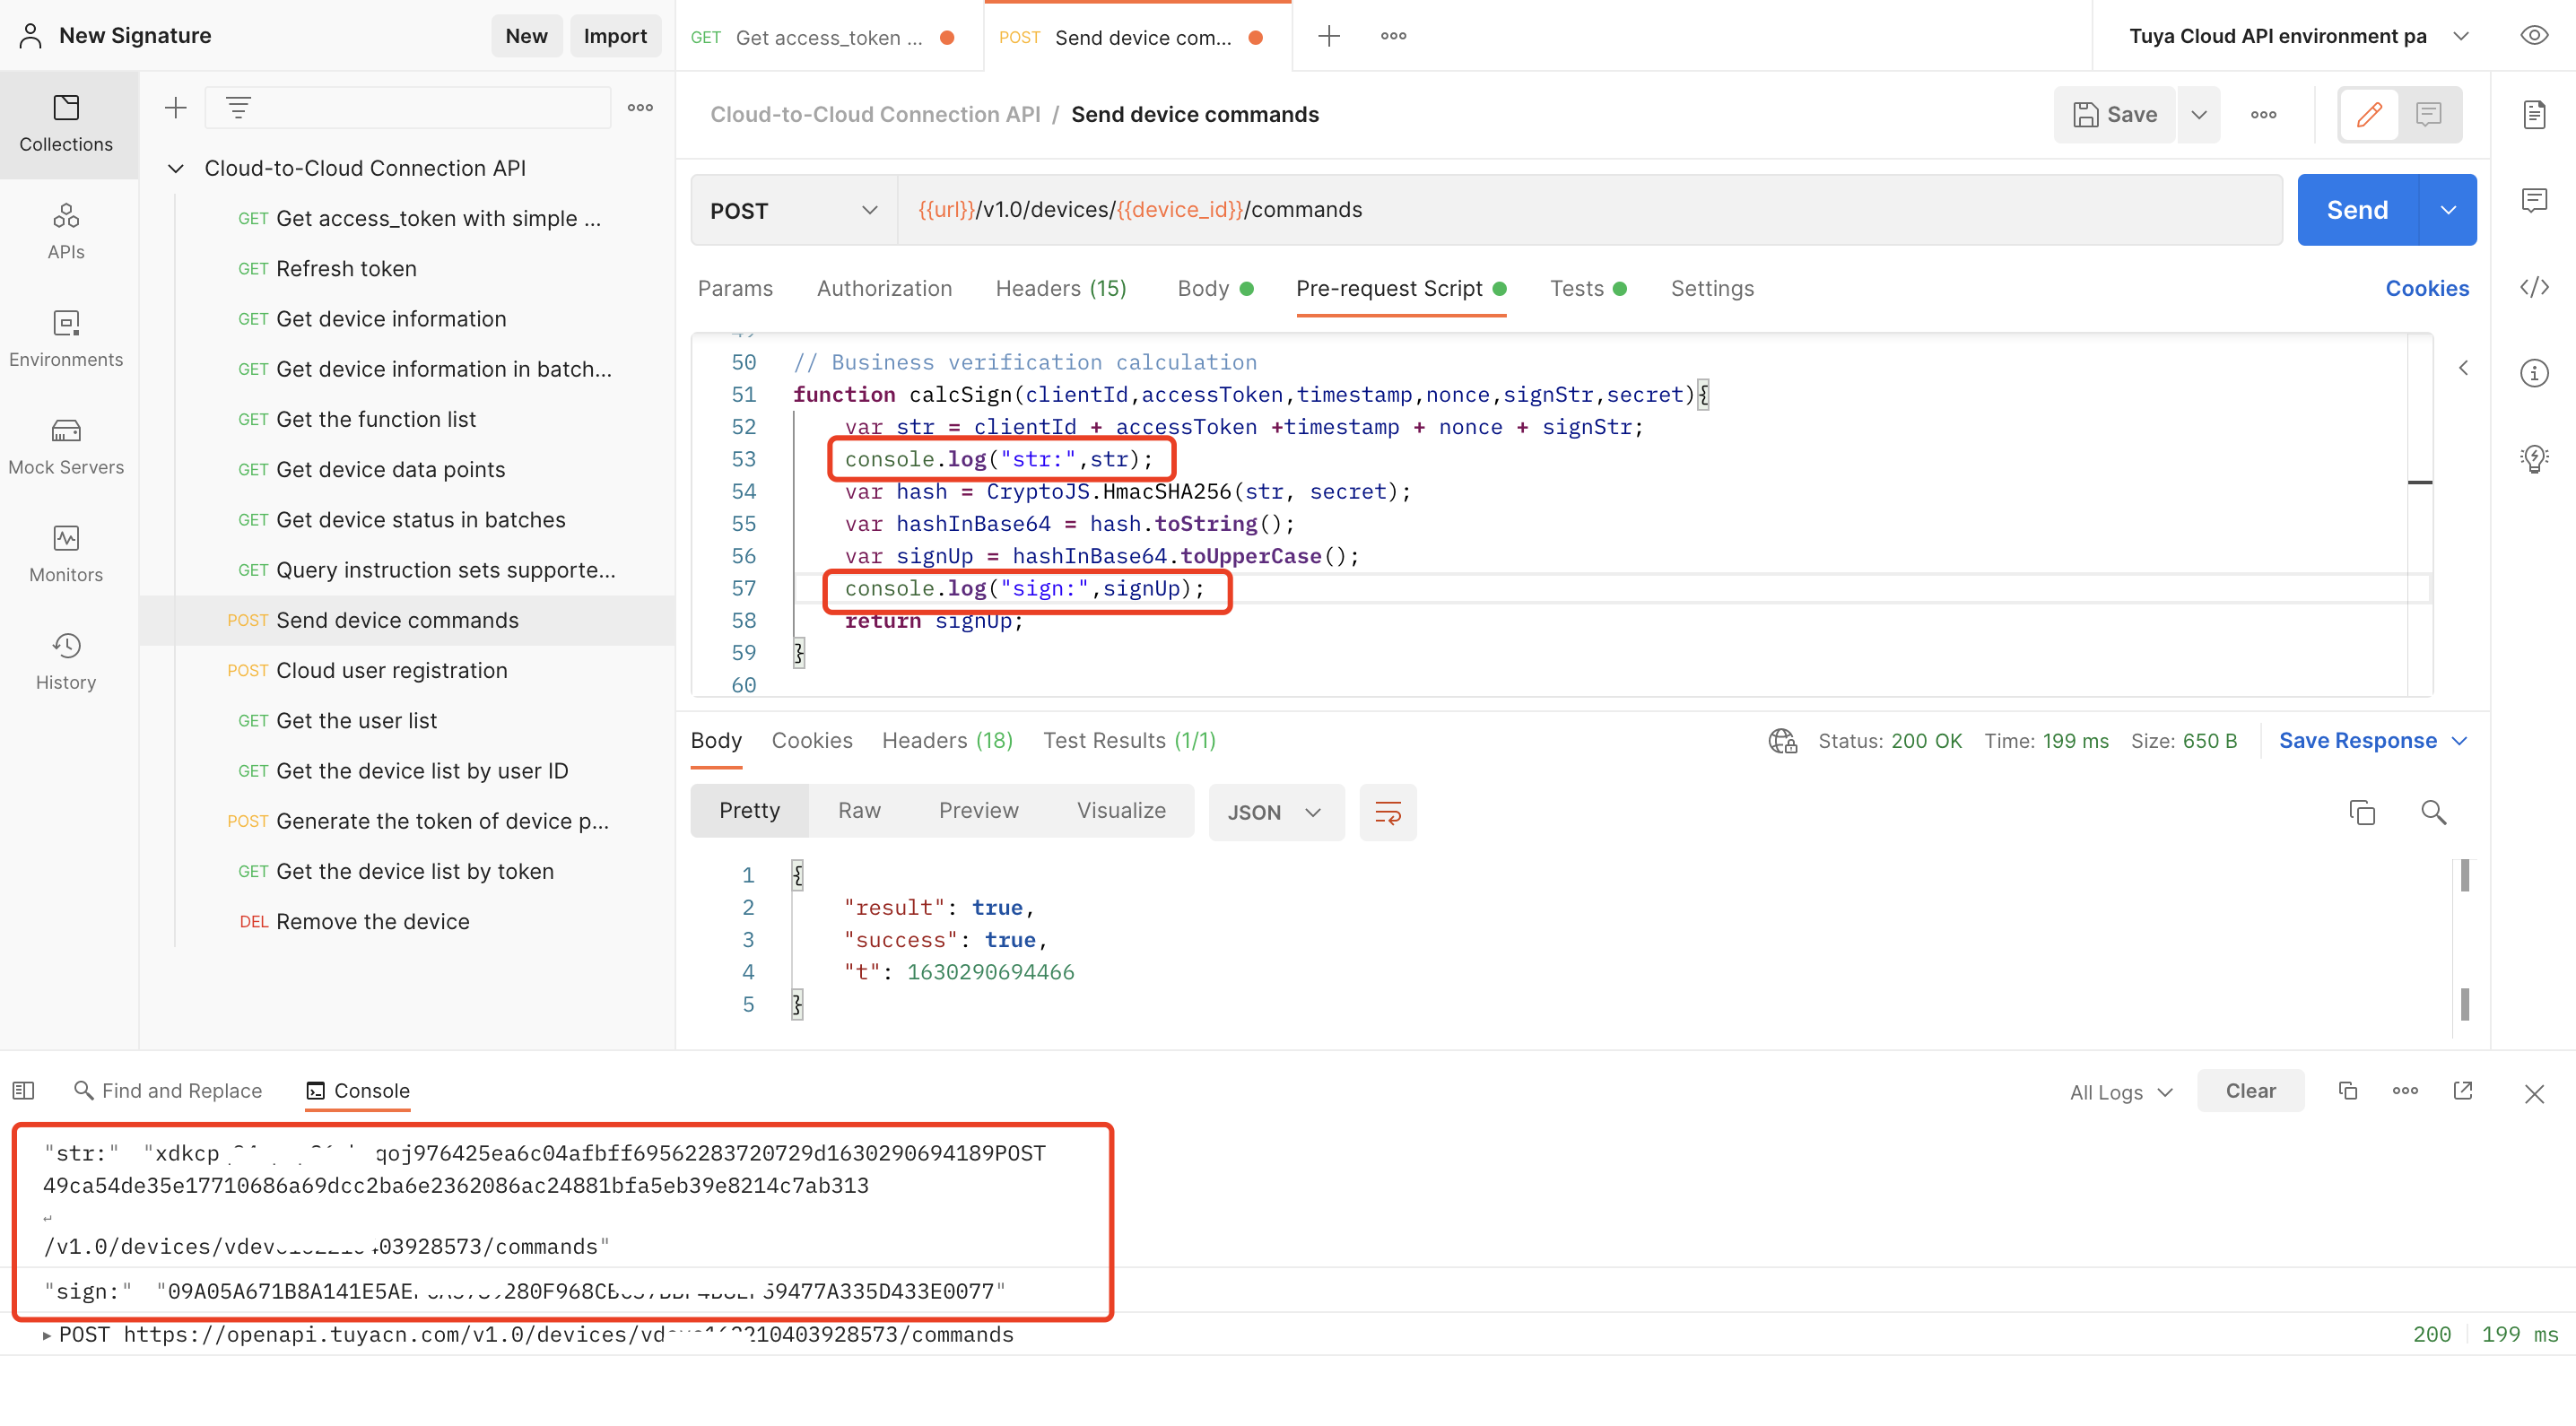
Task: Switch to the Params tab
Action: pyautogui.click(x=735, y=289)
